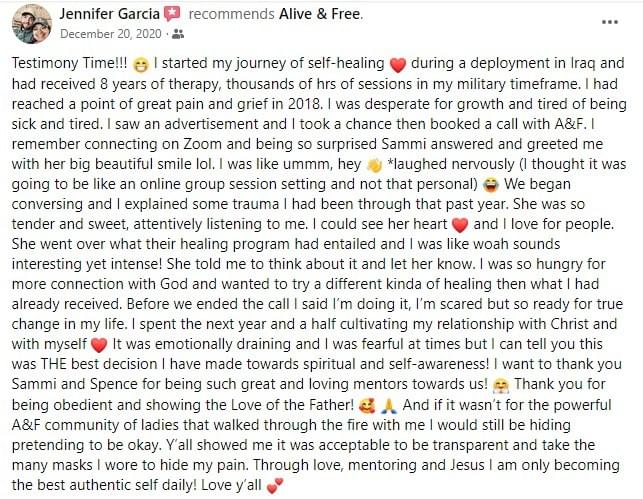
Task: Click the word recommends in the header
Action: click(x=231, y=14)
